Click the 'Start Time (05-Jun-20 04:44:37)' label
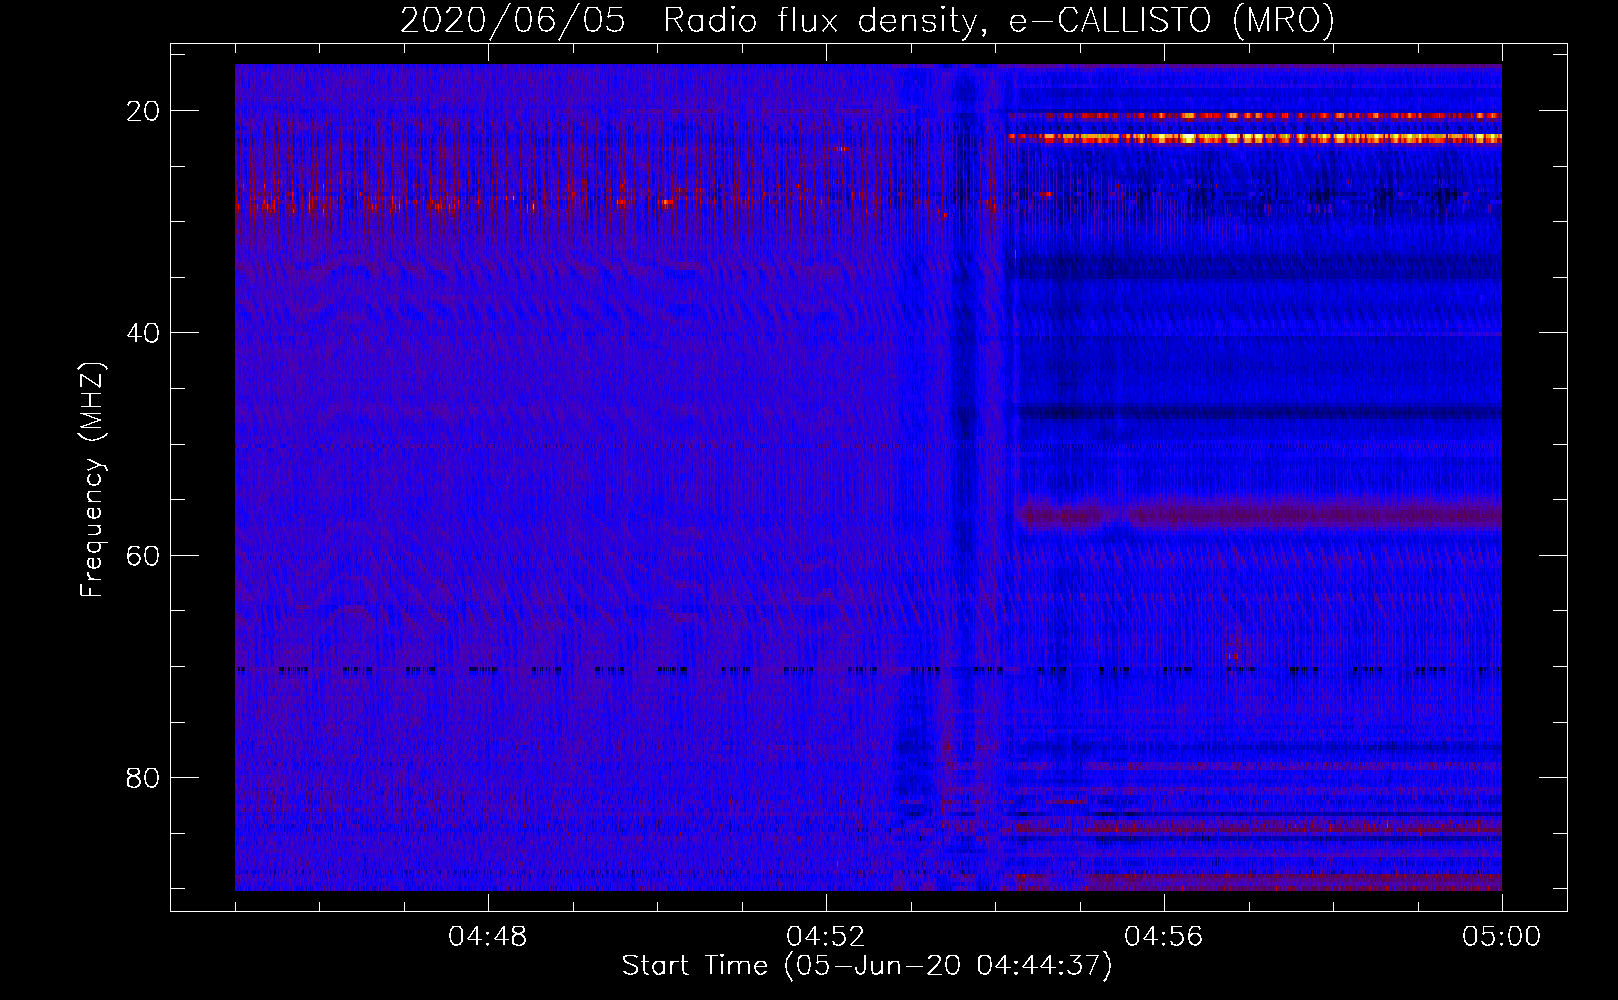The width and height of the screenshot is (1618, 1000). point(867,966)
